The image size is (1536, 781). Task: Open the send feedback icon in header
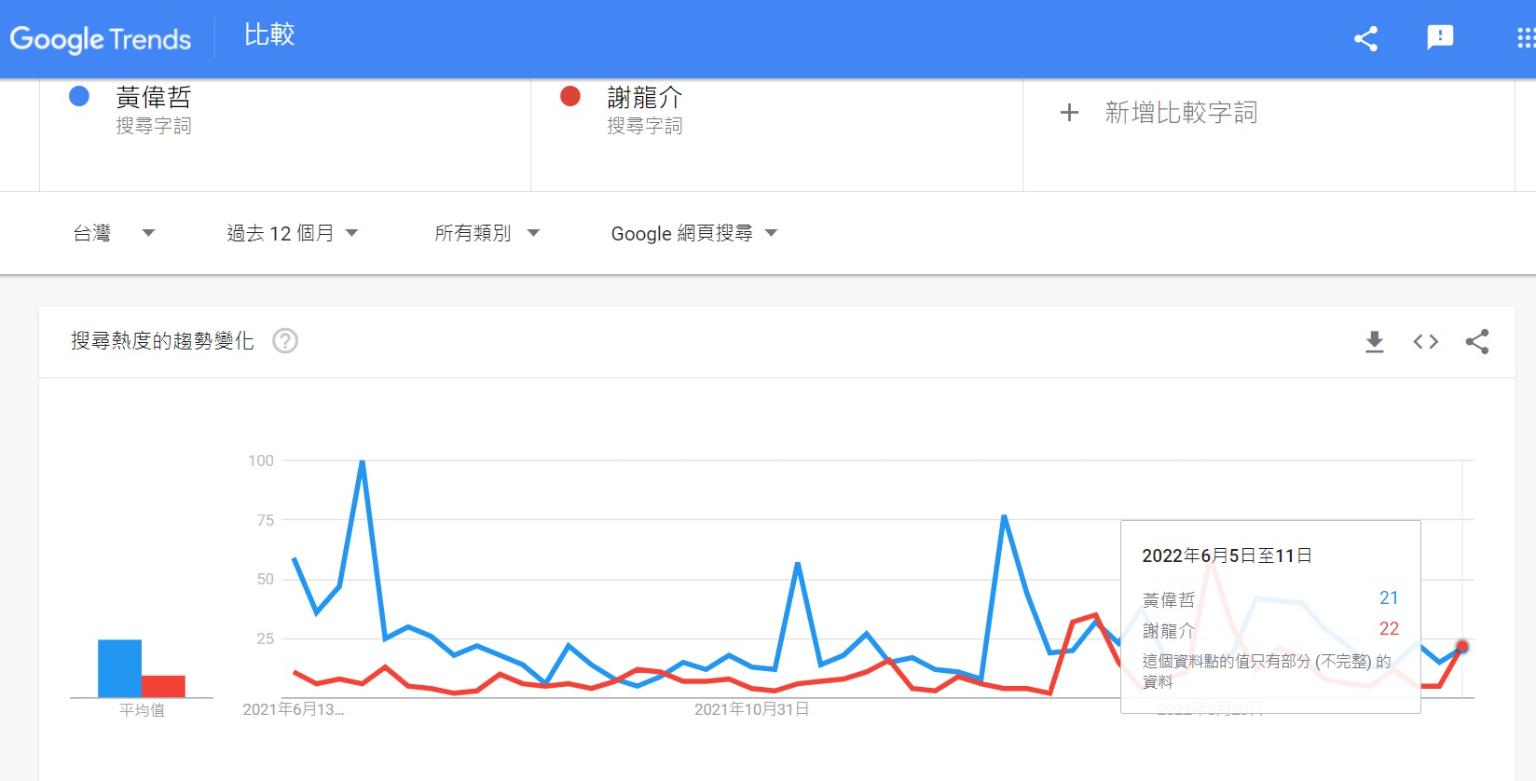pos(1439,38)
